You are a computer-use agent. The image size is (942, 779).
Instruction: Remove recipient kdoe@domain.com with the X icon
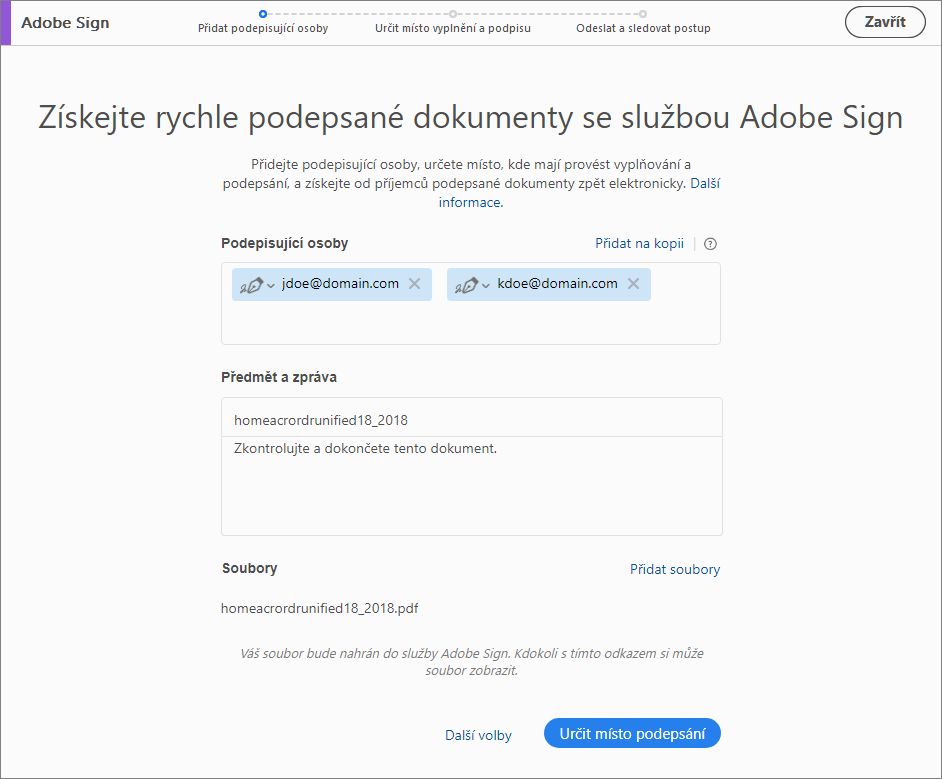(x=633, y=284)
